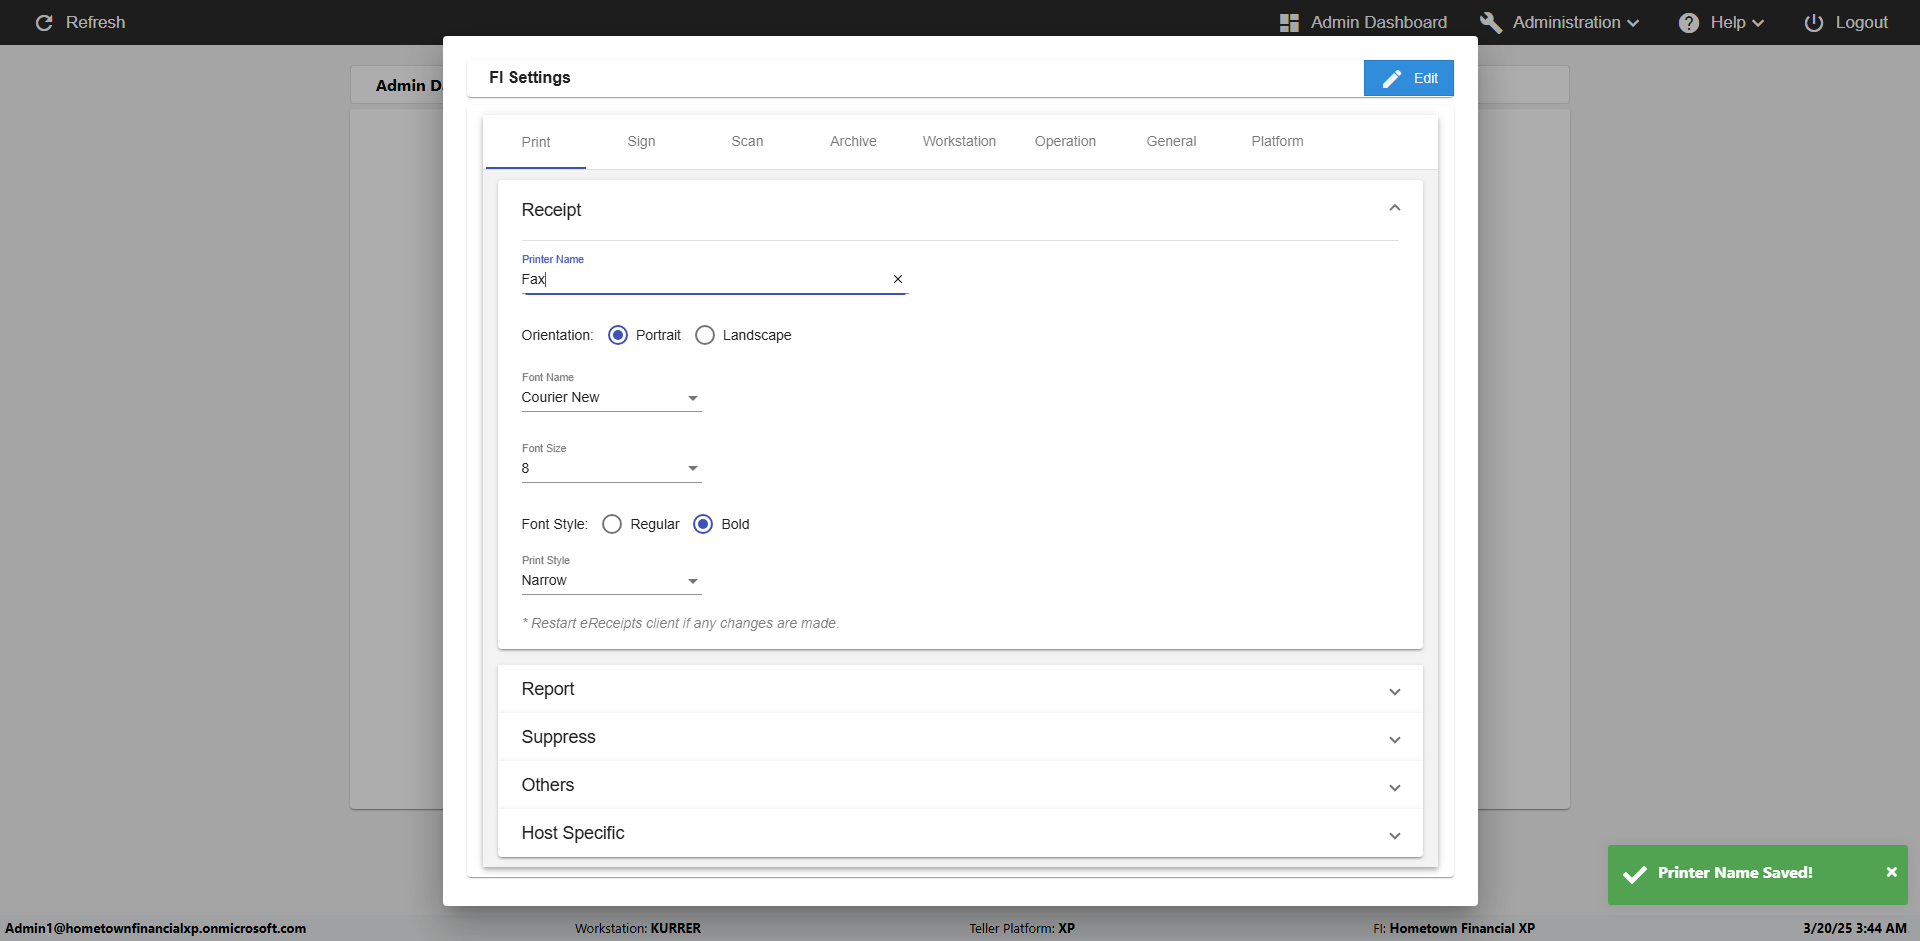Select the Bold font style option
The width and height of the screenshot is (1920, 941).
[x=703, y=524]
